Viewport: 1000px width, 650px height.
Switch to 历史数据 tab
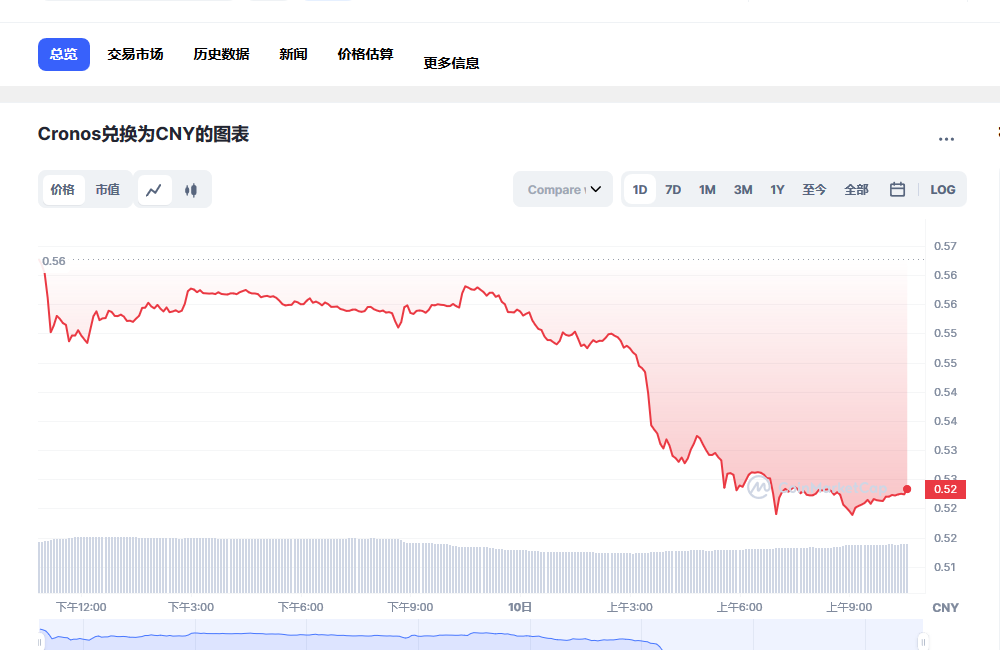[221, 54]
